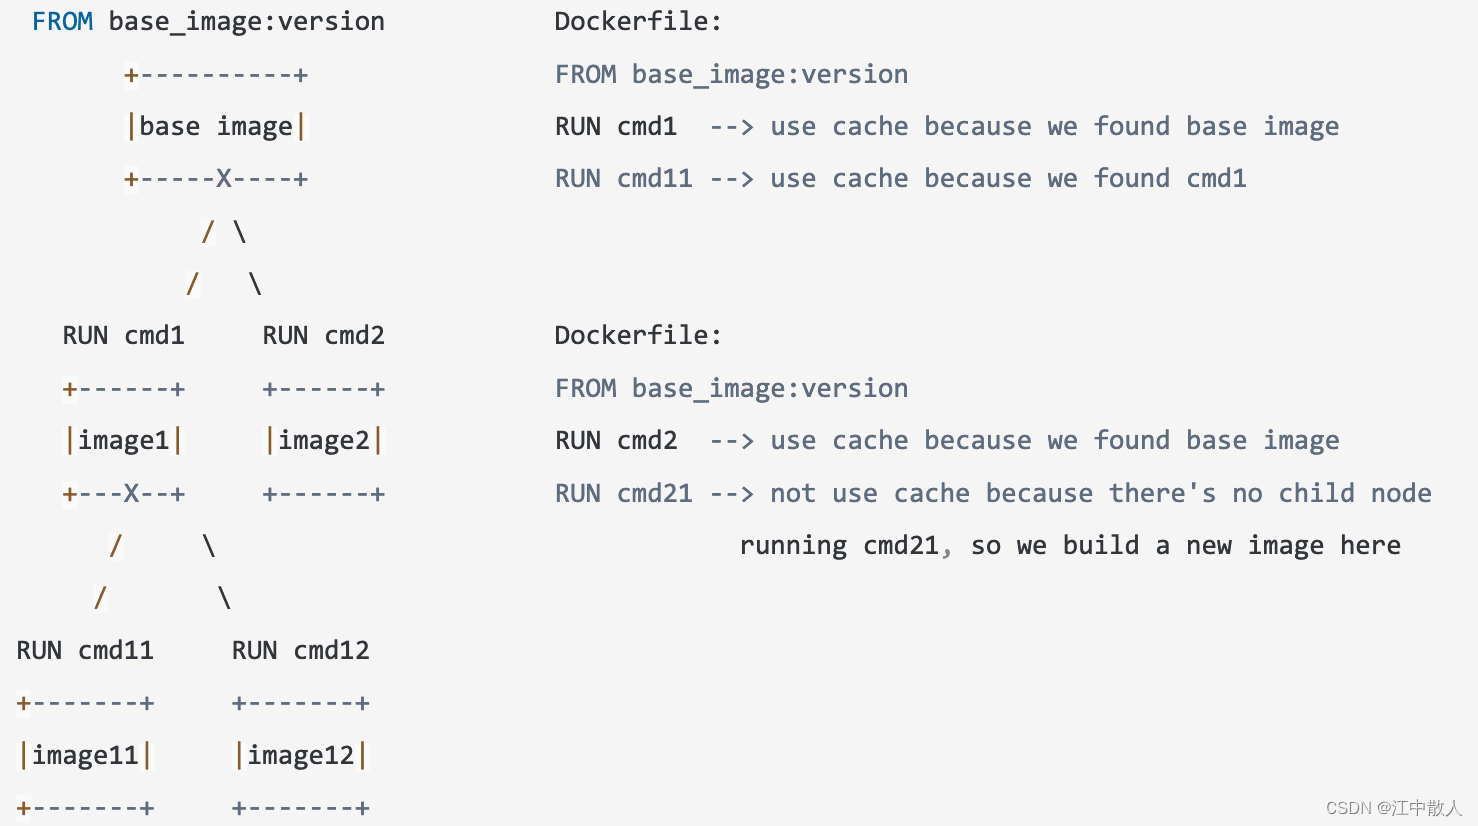Click the 'RUN cmd12' tree label

click(x=301, y=651)
